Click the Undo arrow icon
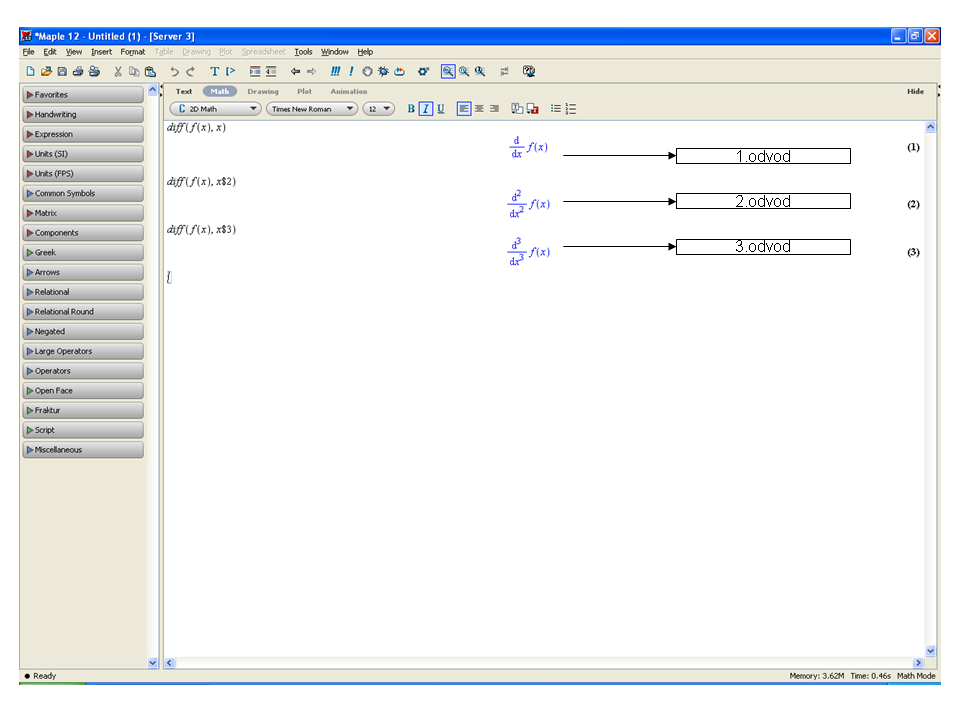Image resolution: width=960 pixels, height=720 pixels. [x=174, y=71]
